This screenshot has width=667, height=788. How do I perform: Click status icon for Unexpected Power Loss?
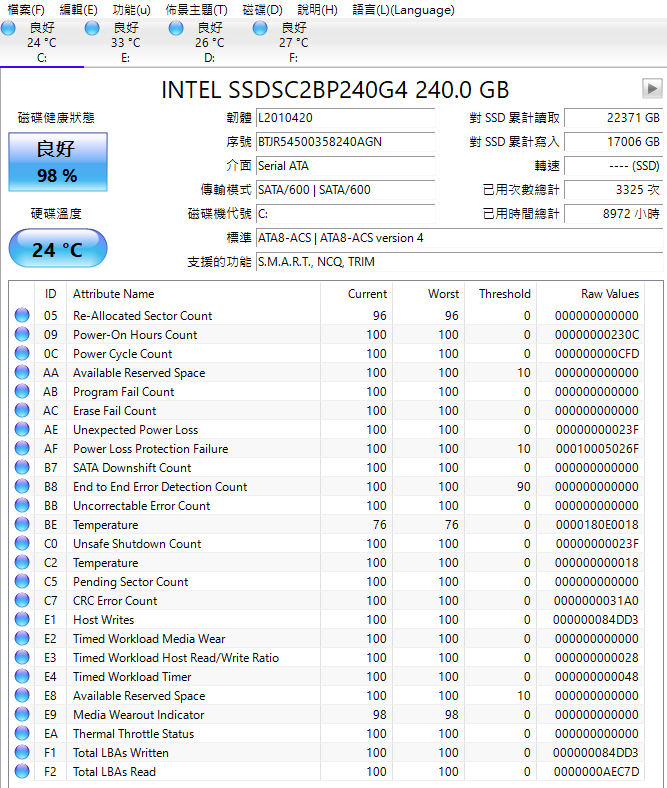(22, 429)
